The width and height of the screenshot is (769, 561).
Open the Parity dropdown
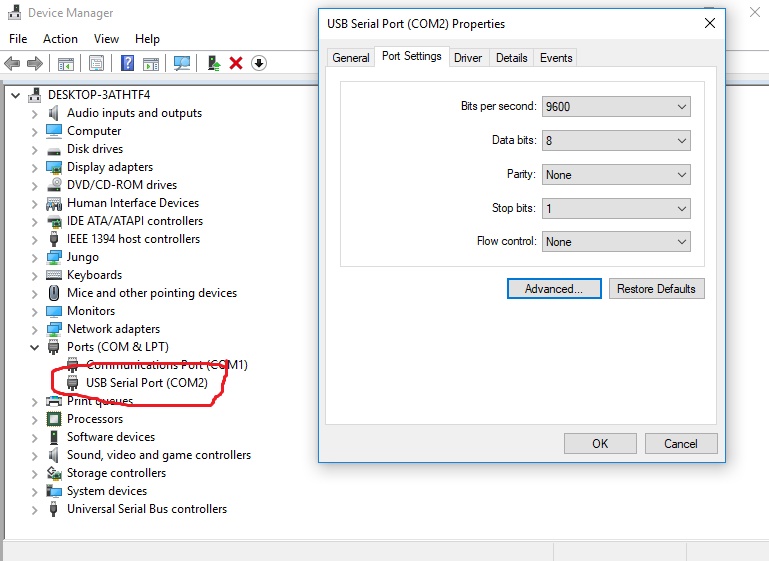tap(616, 175)
